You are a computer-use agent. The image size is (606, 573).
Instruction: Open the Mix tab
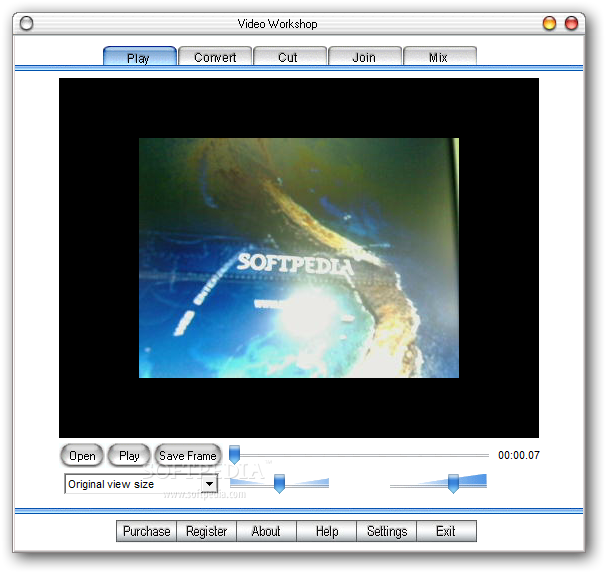point(440,56)
